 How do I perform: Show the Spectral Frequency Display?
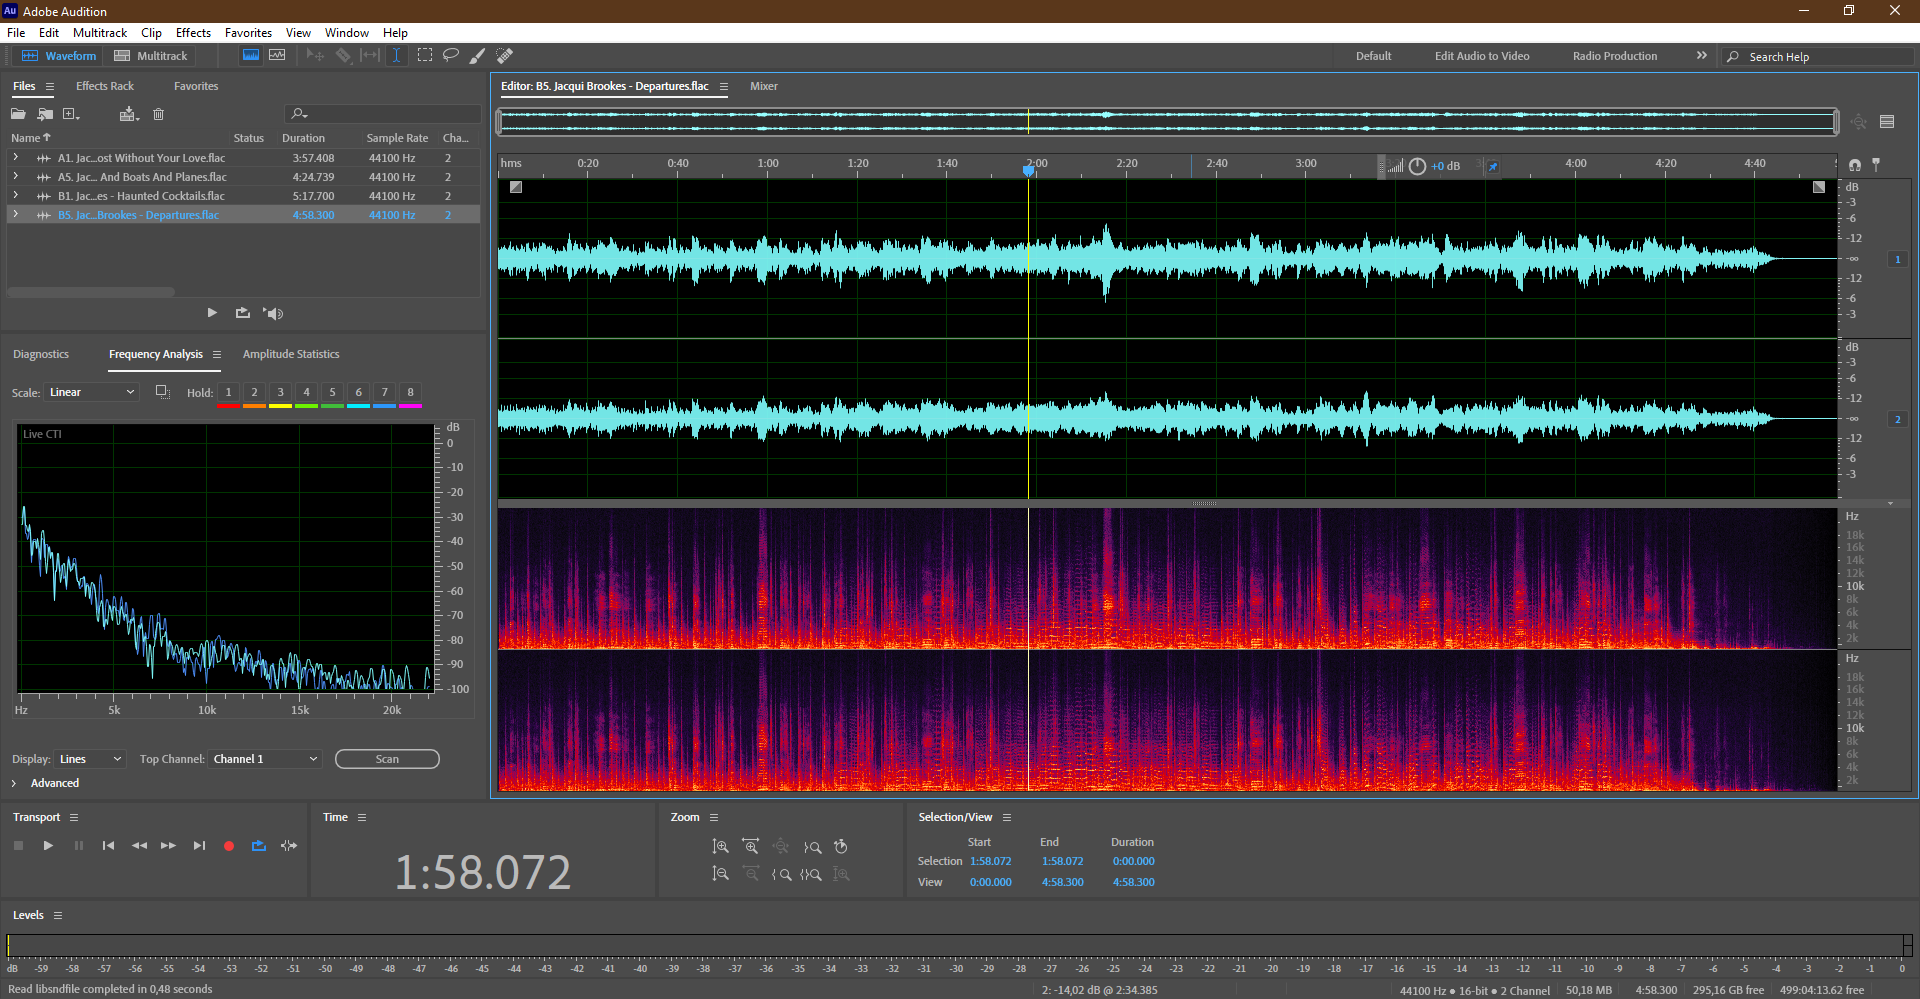point(251,56)
